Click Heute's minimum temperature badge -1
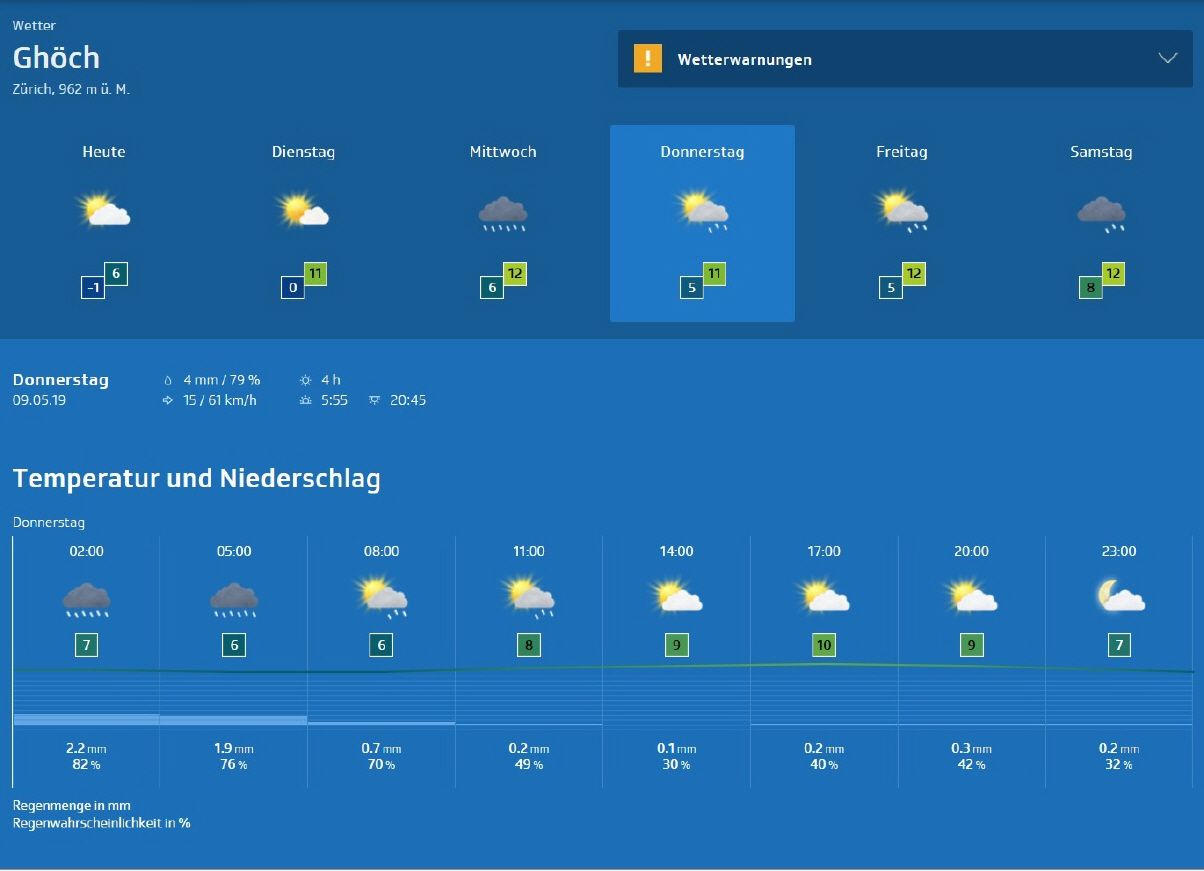The image size is (1204, 871). click(x=93, y=288)
